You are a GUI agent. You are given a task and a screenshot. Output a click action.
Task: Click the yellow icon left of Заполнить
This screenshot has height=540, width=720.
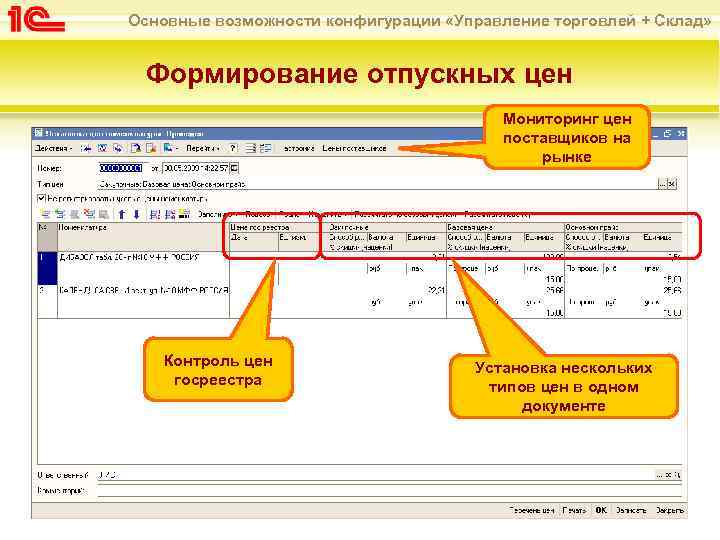(x=185, y=214)
